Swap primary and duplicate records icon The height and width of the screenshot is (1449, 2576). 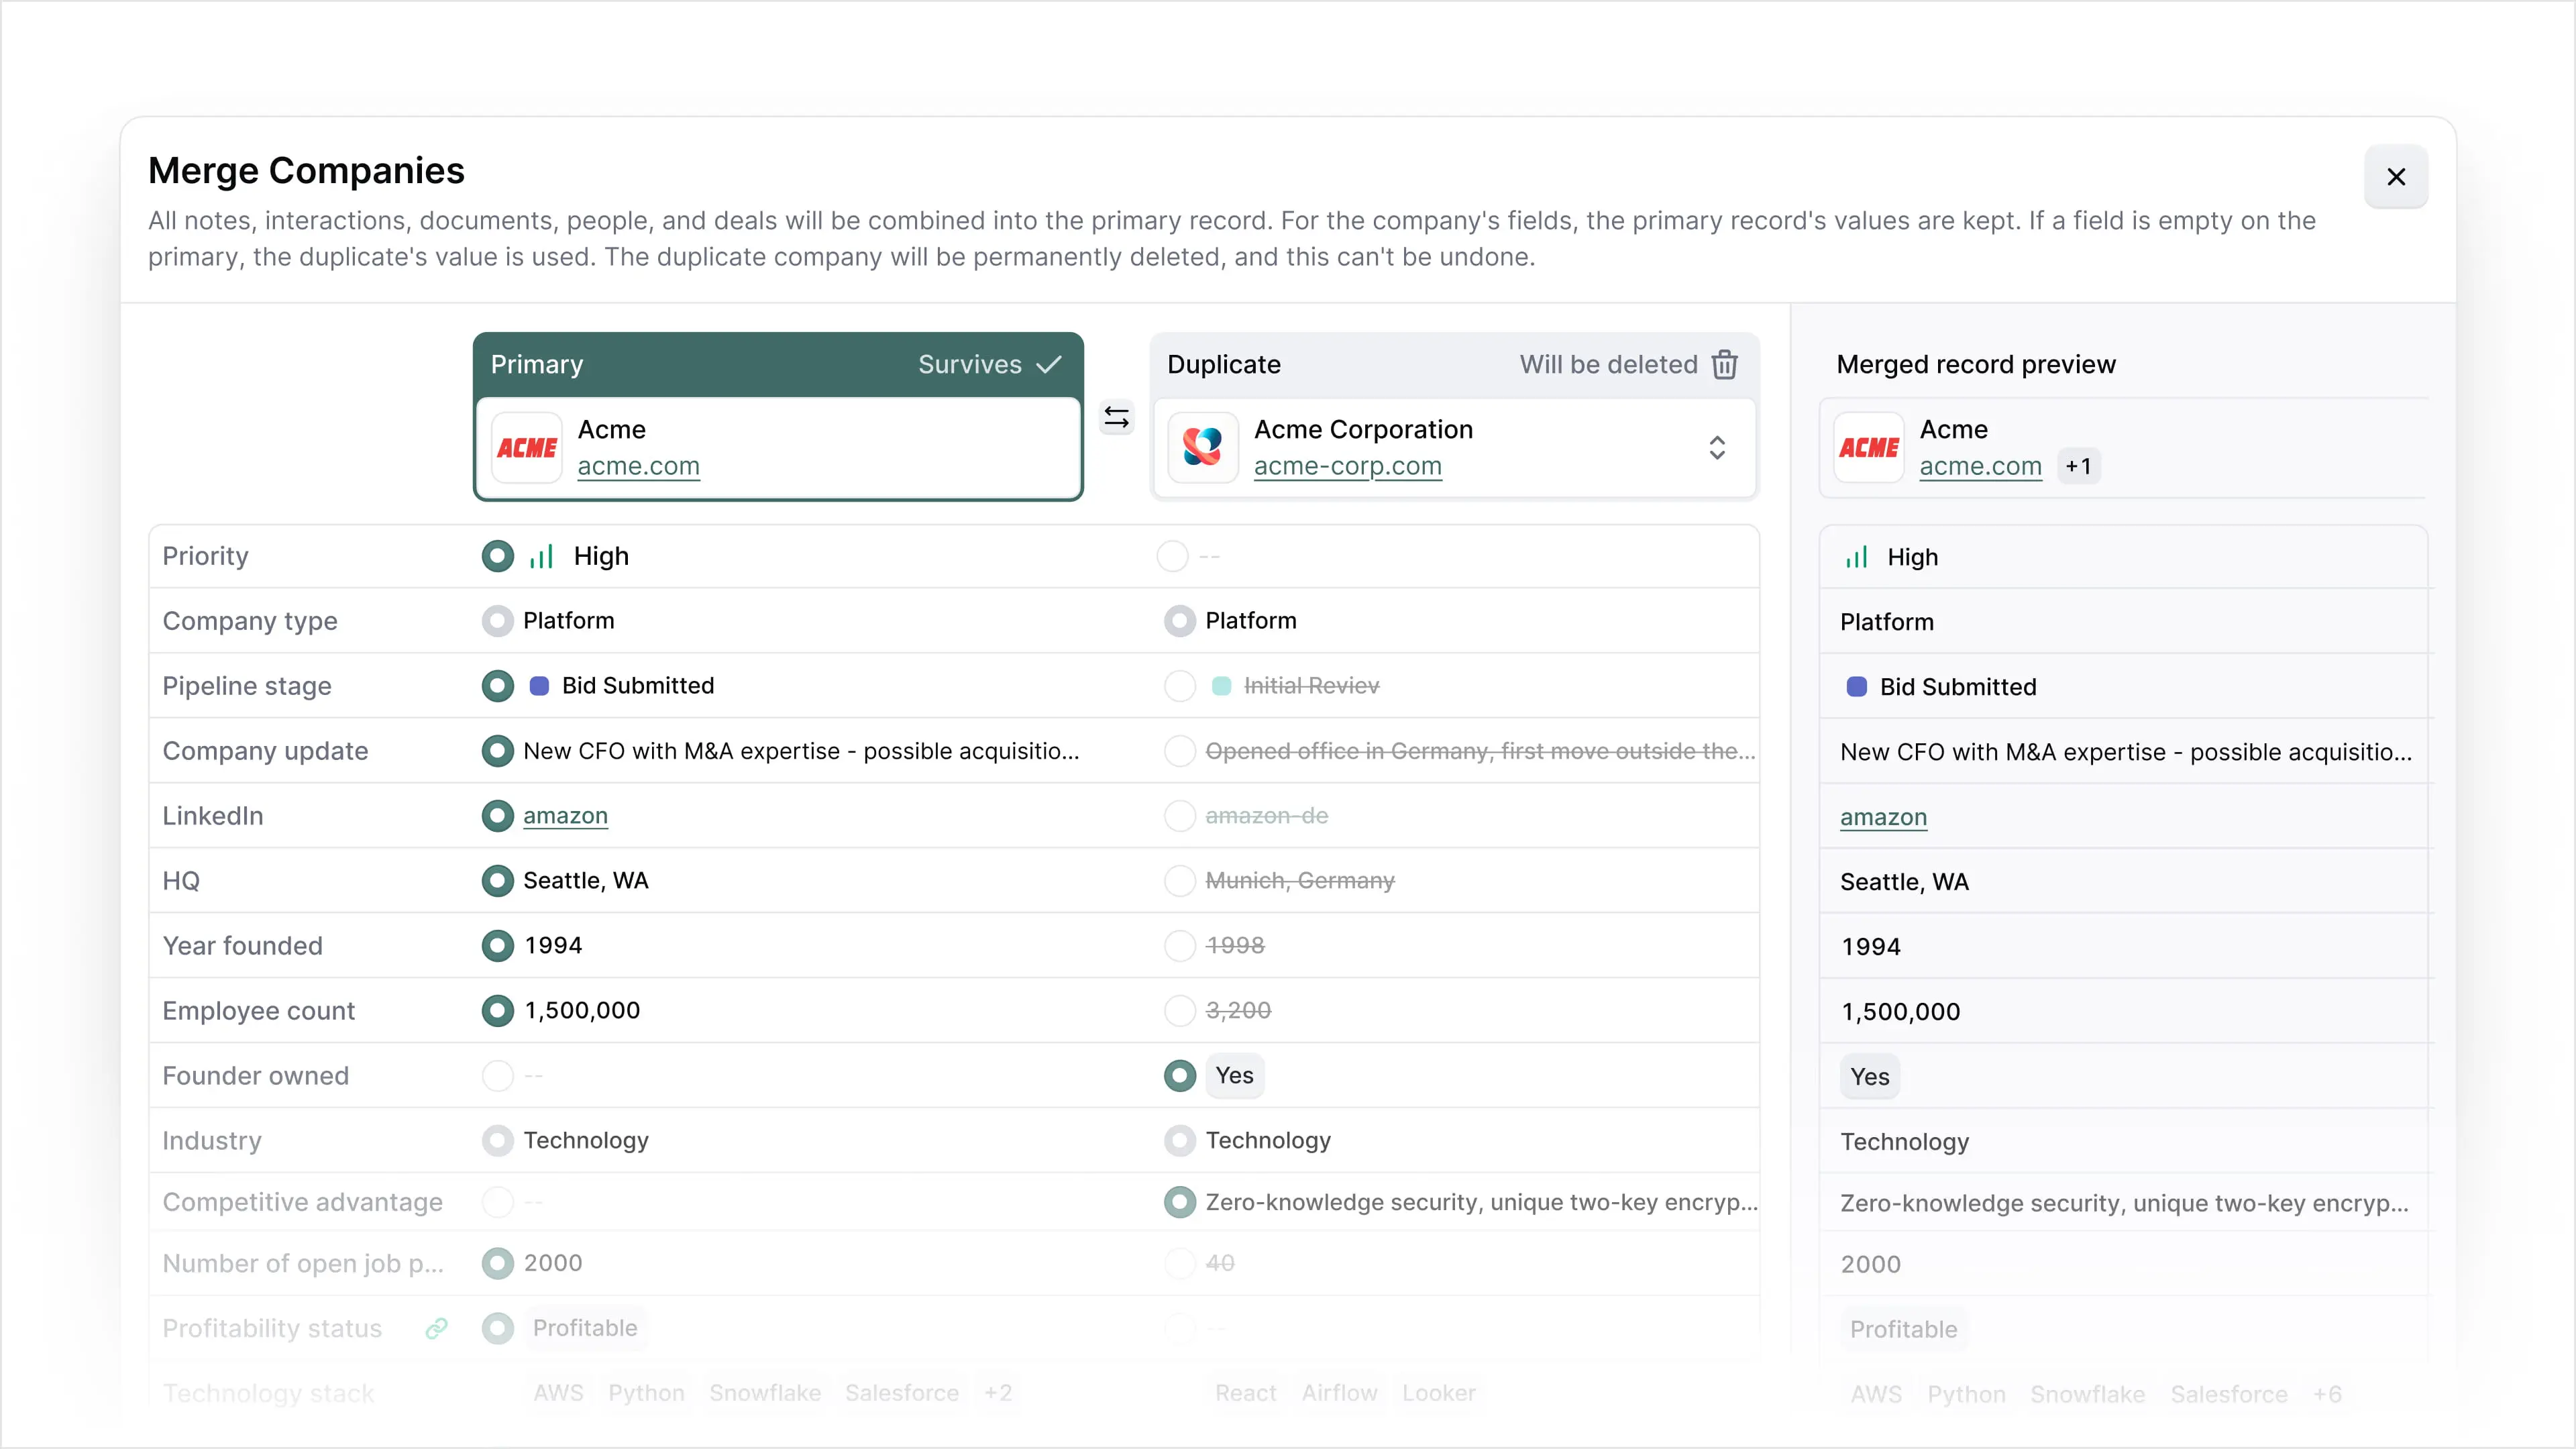[1116, 417]
